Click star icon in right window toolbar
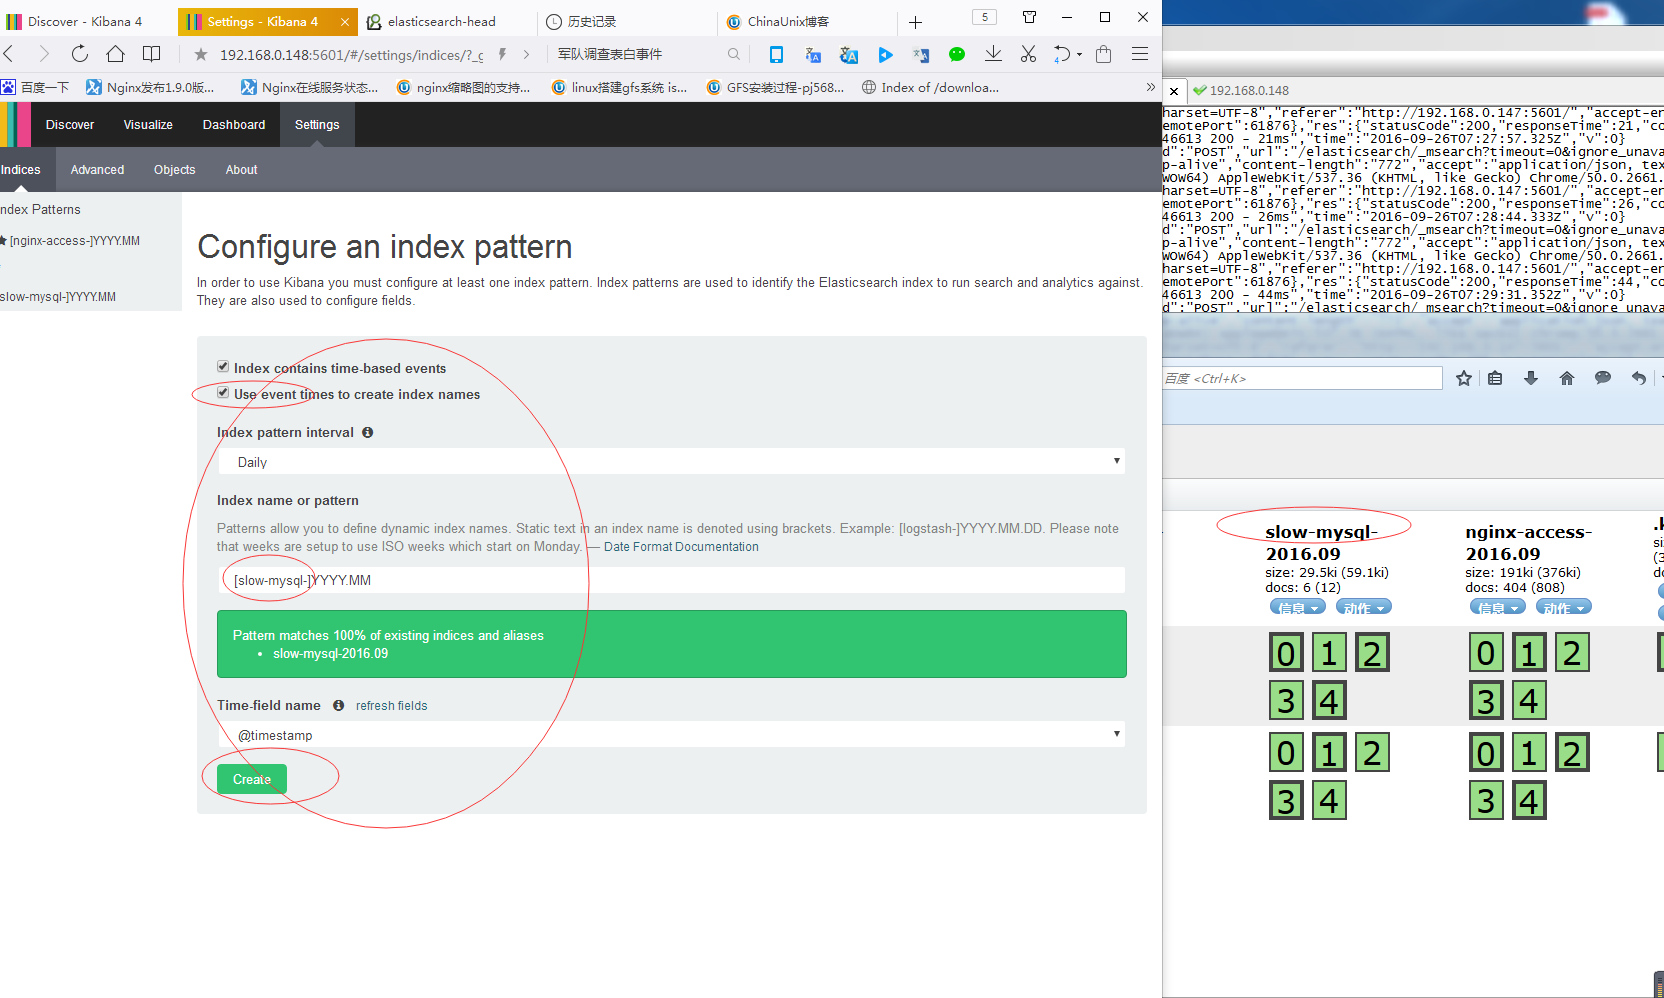 click(1464, 378)
